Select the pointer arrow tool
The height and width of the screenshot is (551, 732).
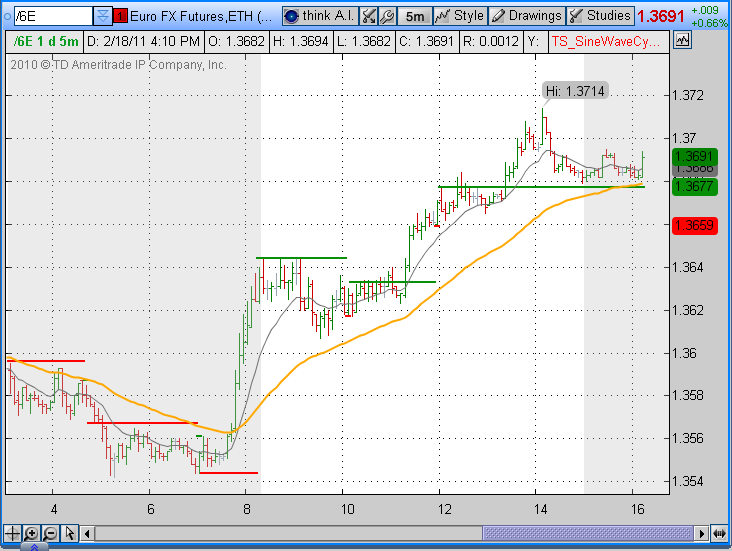tap(70, 533)
